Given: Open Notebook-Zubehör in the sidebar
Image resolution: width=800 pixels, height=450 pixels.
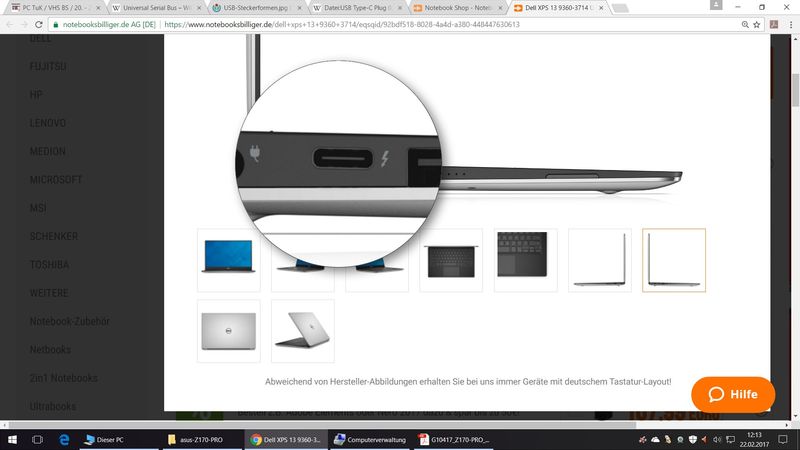Looking at the screenshot, I should point(69,321).
